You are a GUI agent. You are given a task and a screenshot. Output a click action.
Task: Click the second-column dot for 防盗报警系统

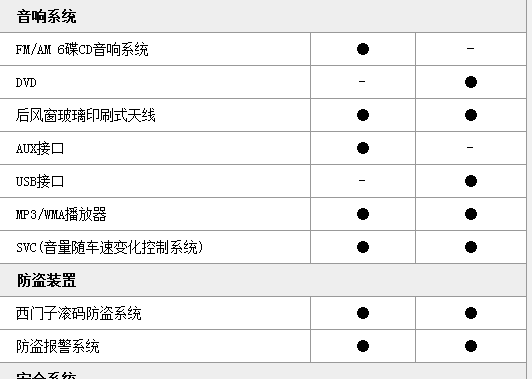point(471,346)
